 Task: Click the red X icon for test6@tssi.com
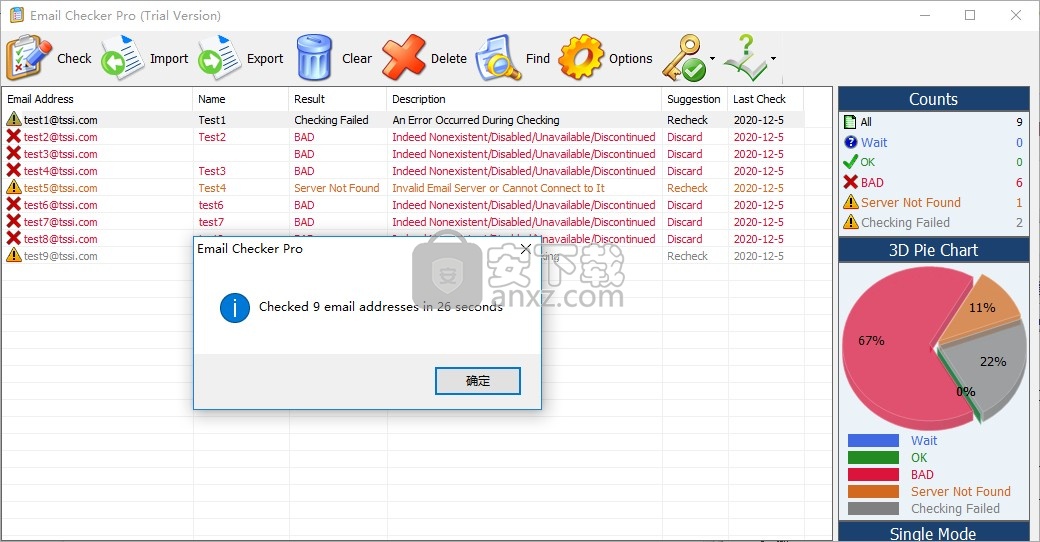(x=14, y=204)
